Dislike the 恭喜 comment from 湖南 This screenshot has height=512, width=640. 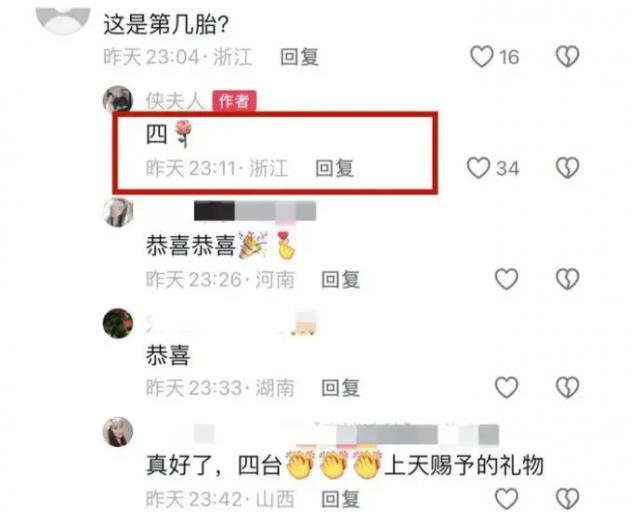(567, 387)
